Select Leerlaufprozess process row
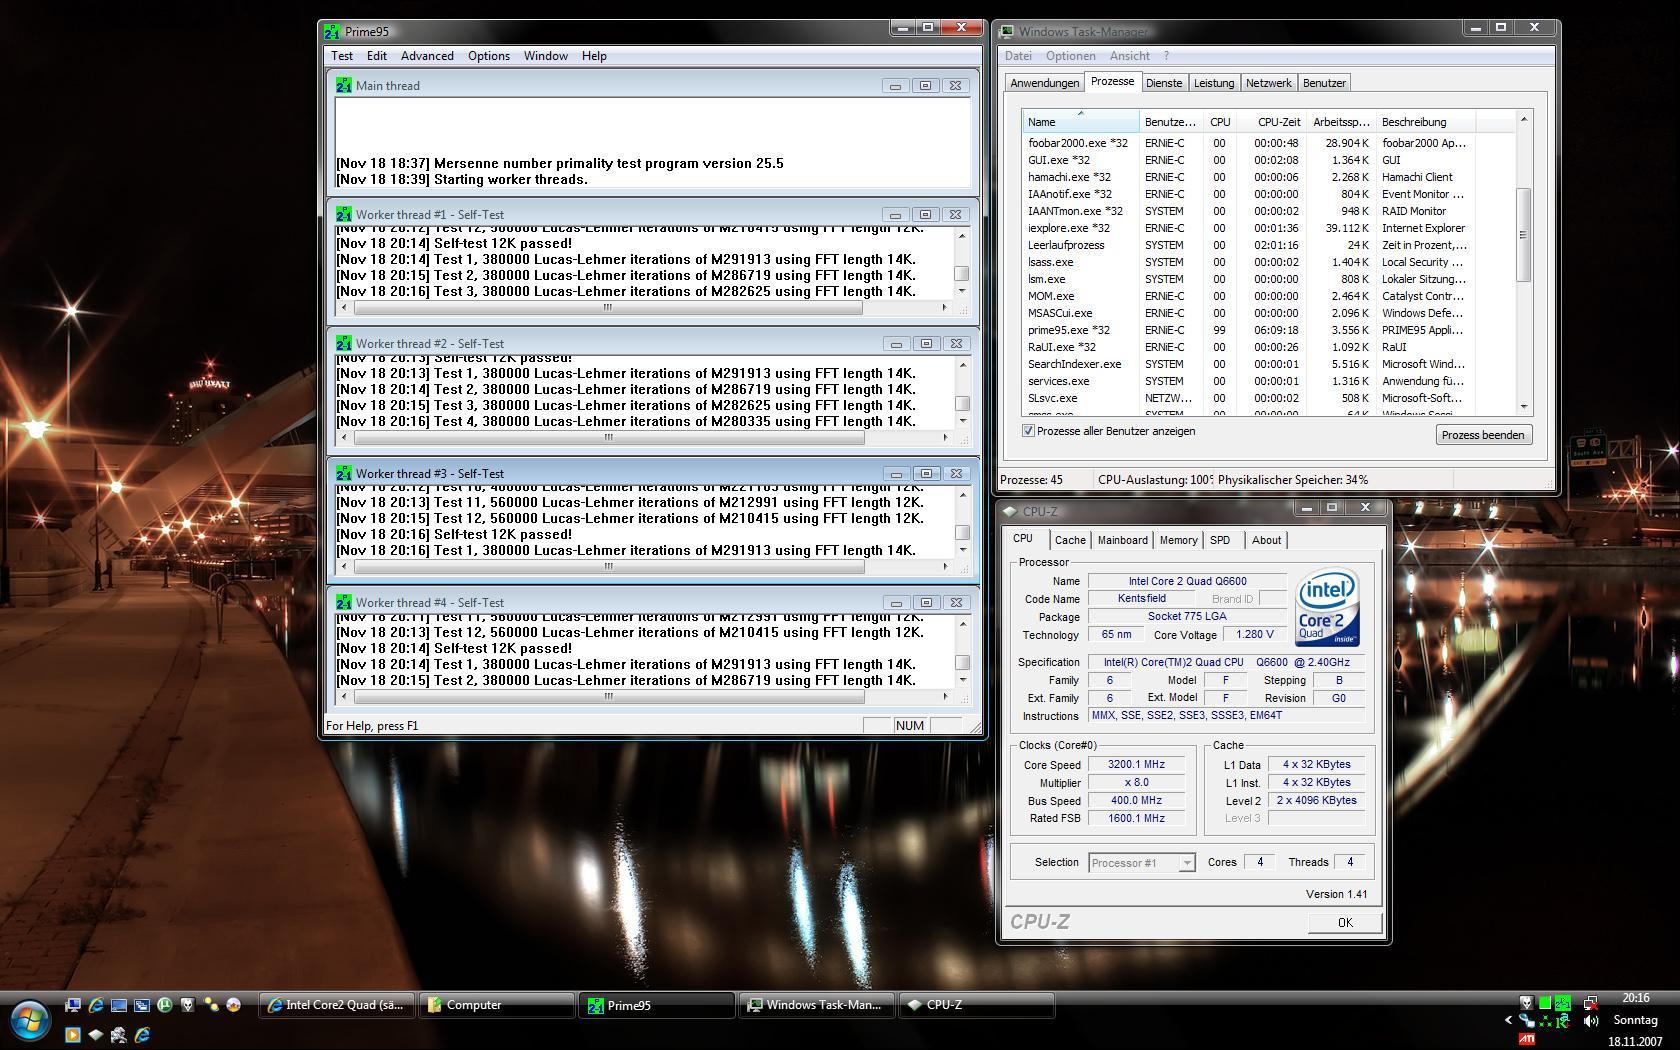This screenshot has height=1050, width=1680. [x=1248, y=245]
